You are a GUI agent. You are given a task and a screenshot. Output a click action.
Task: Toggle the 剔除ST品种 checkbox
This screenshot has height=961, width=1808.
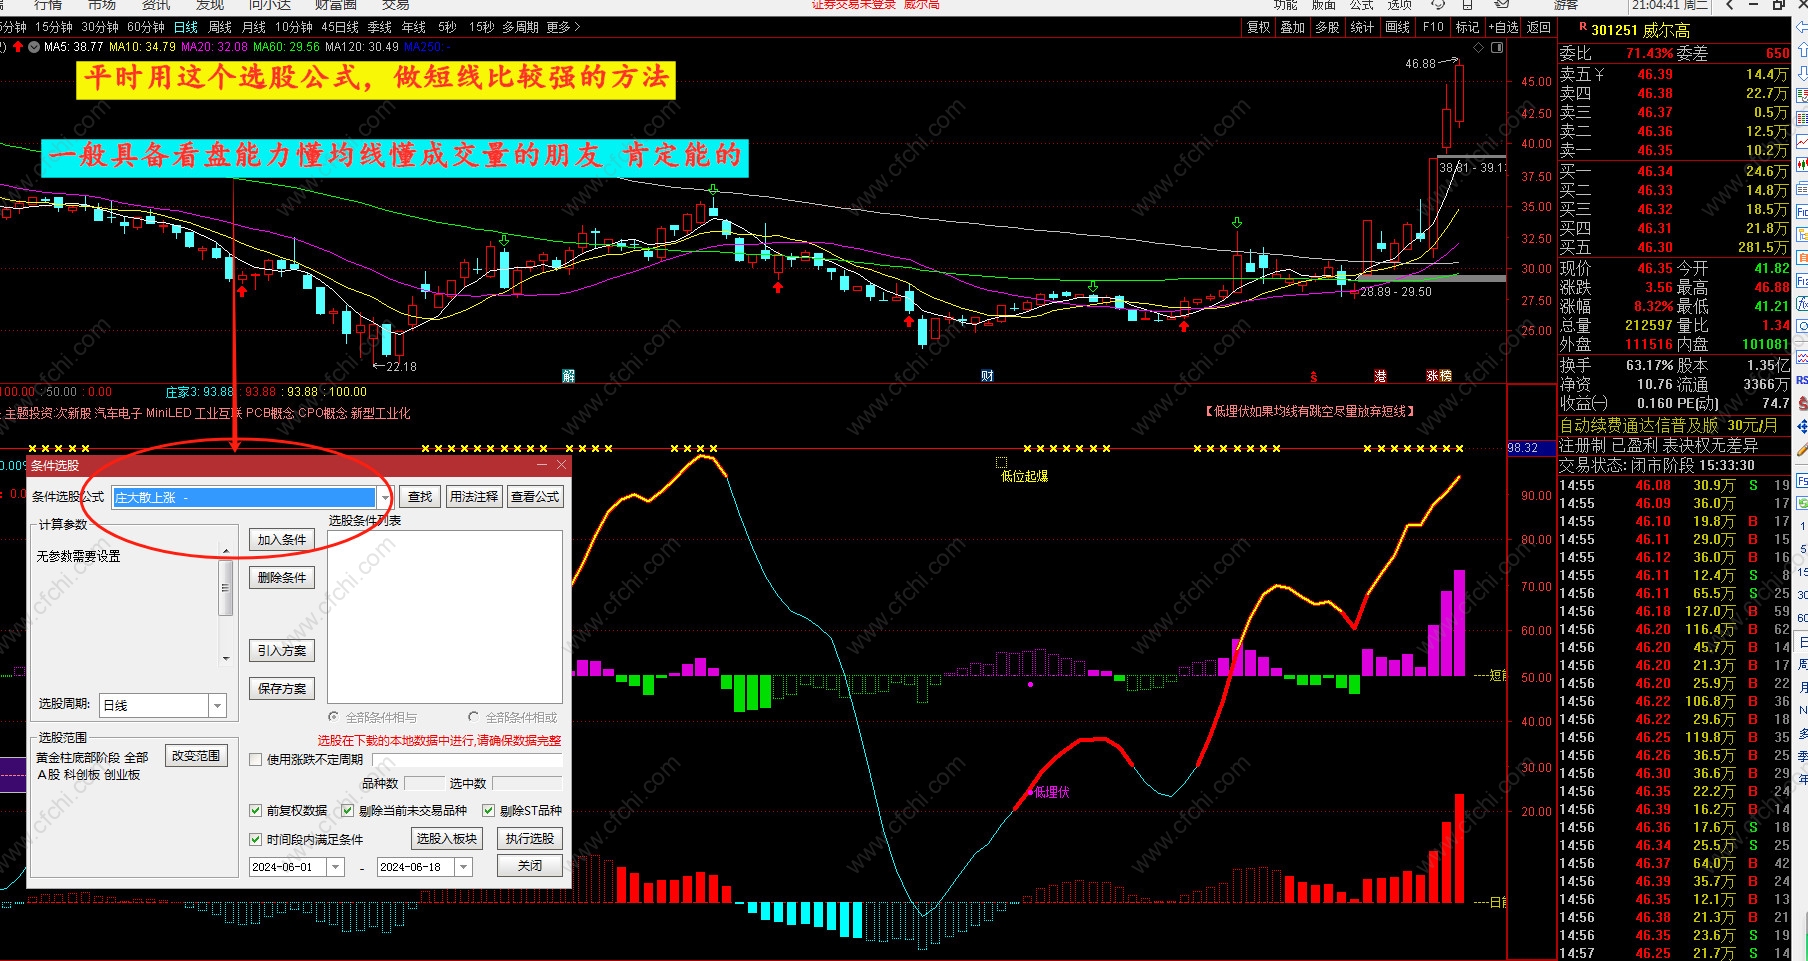coord(489,811)
